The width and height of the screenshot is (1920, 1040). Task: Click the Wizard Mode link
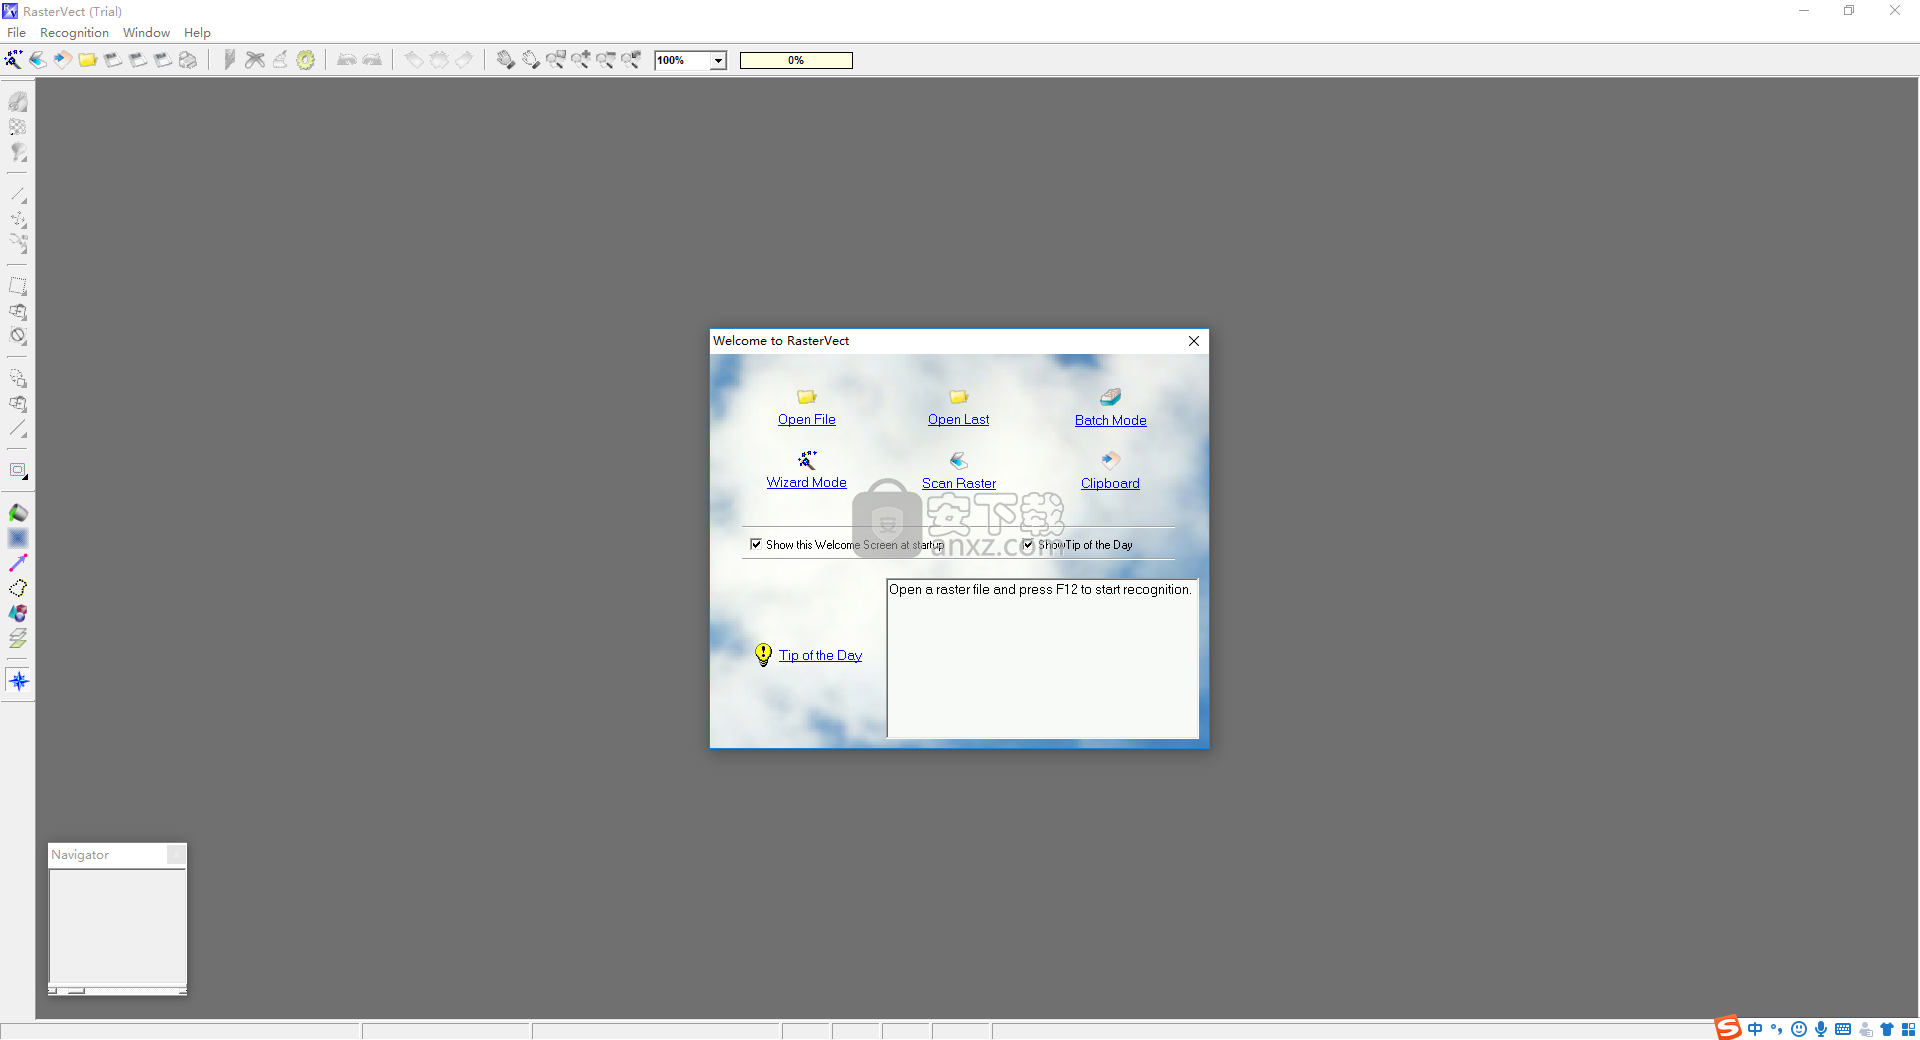tap(806, 483)
